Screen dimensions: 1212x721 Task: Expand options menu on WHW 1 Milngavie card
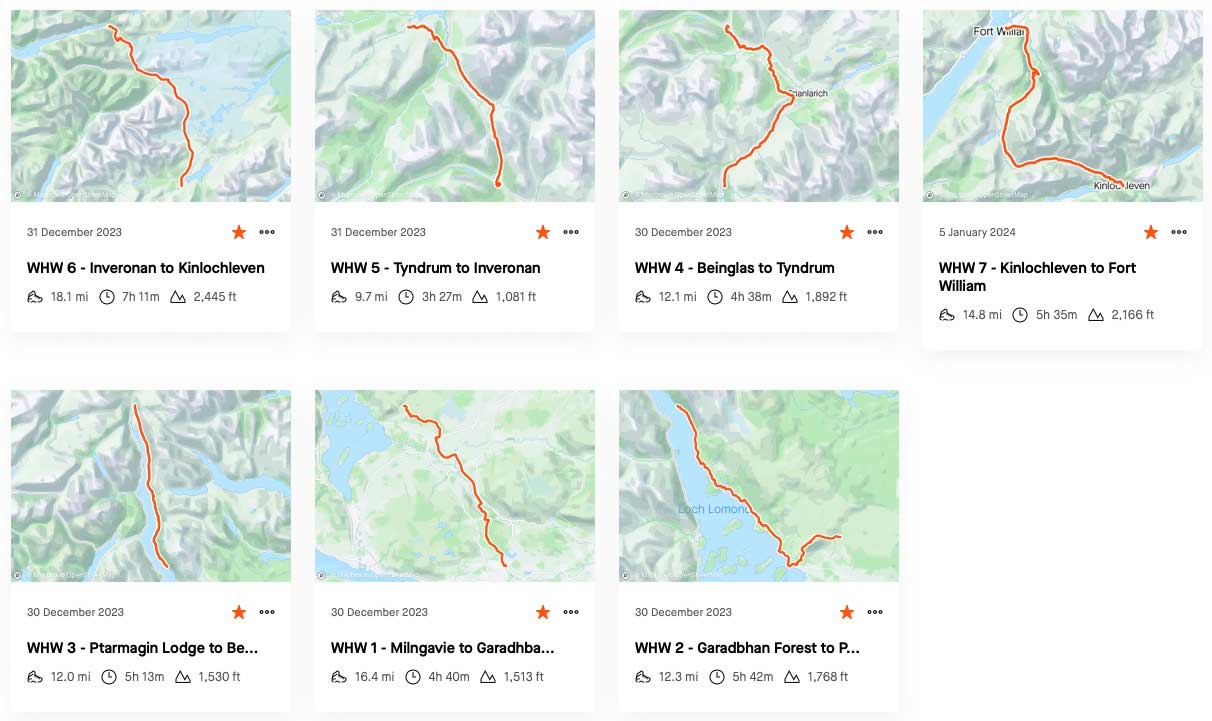(571, 612)
